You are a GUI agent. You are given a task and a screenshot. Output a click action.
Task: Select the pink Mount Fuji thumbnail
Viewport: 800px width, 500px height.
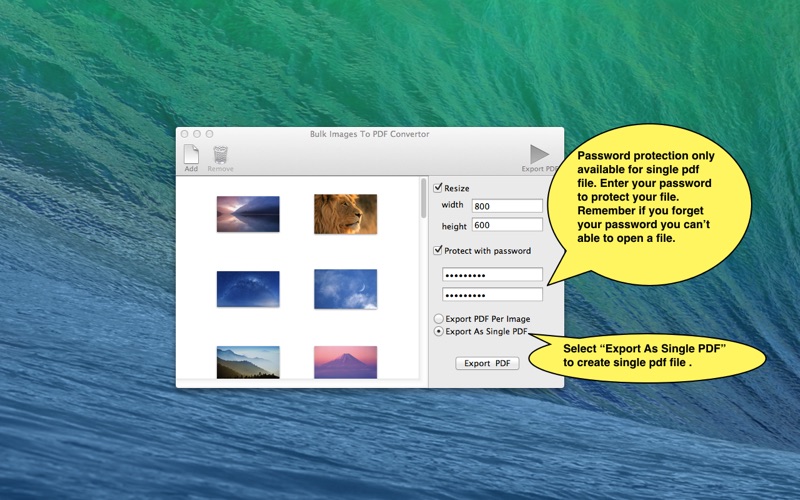345,362
